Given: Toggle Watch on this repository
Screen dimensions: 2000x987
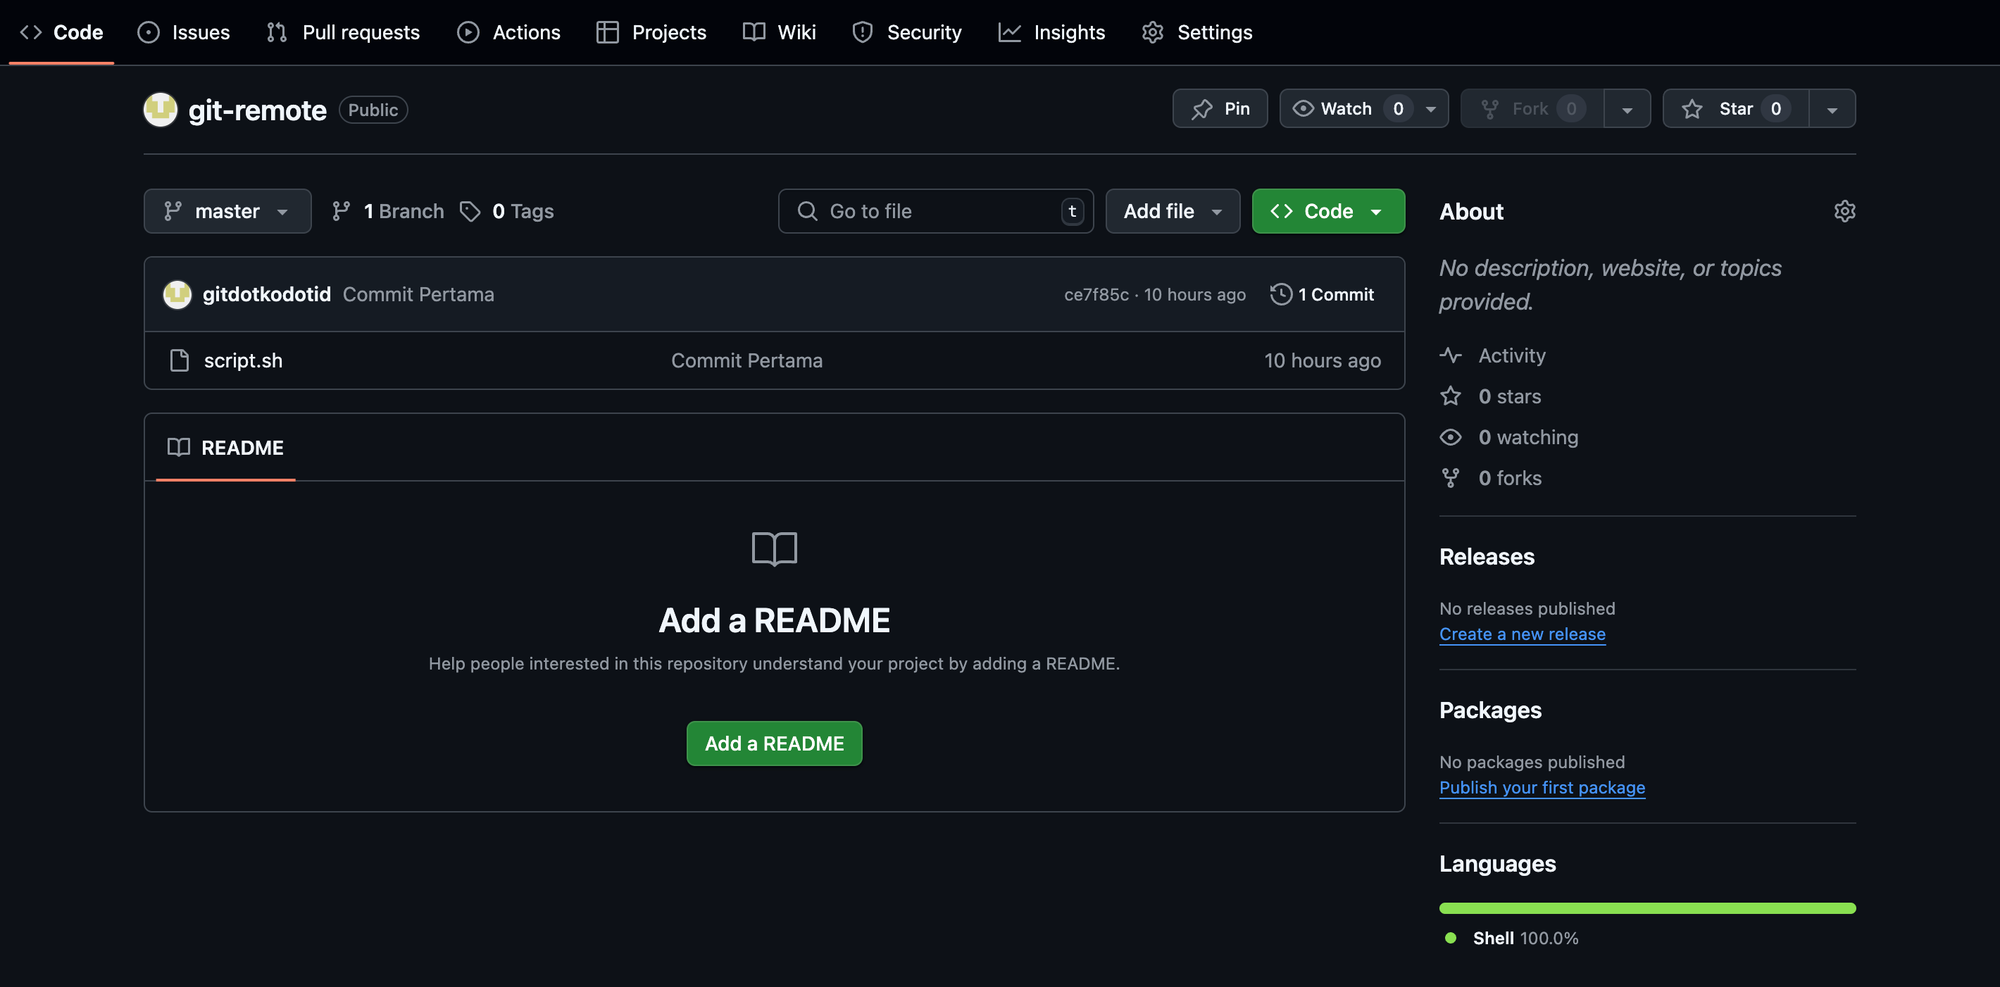Looking at the screenshot, I should (x=1346, y=109).
